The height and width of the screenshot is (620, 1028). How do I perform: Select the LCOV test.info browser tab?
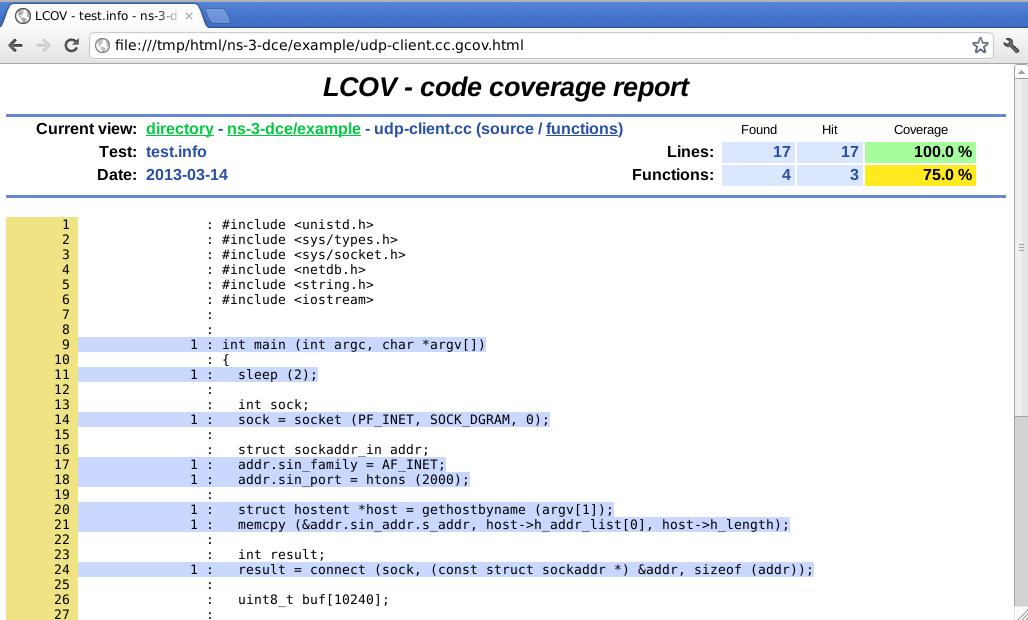pos(100,16)
